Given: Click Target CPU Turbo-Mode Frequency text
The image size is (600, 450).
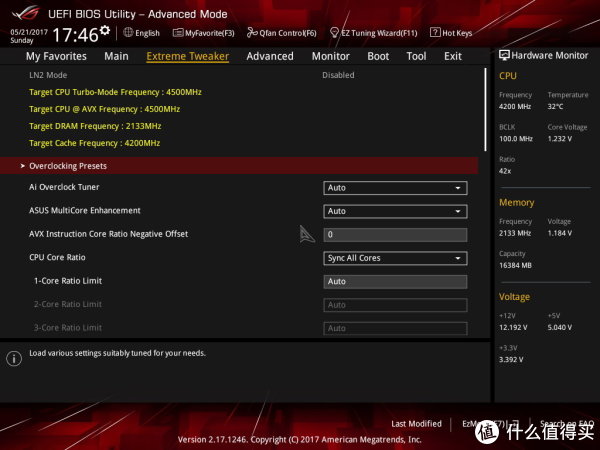Looking at the screenshot, I should 115,92.
